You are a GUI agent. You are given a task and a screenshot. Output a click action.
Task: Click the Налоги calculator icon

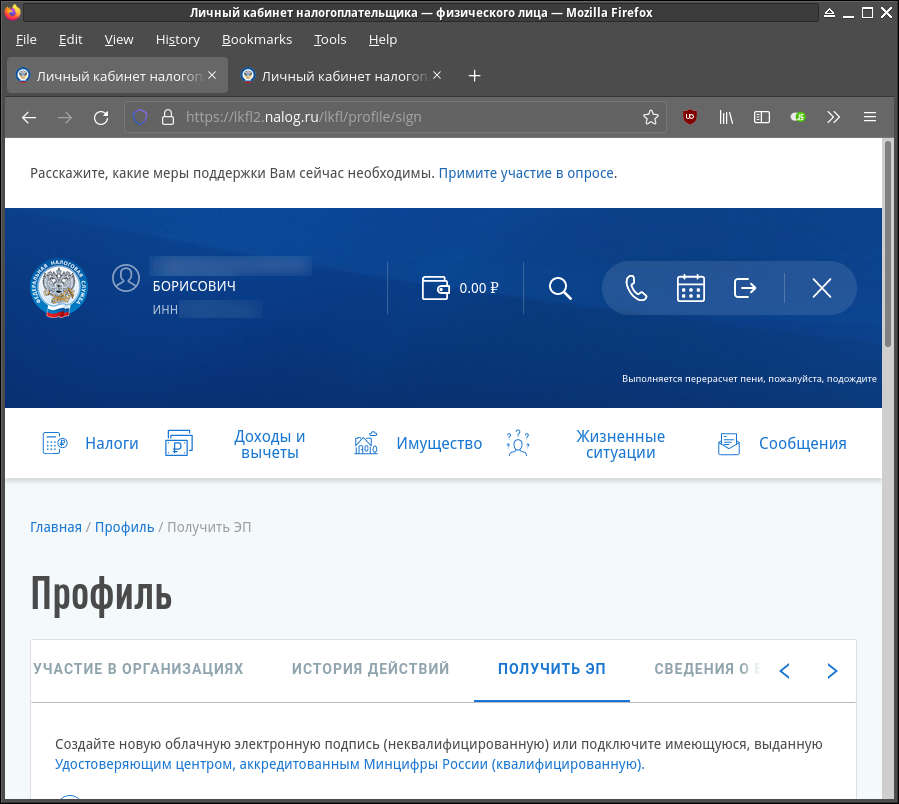click(x=55, y=443)
